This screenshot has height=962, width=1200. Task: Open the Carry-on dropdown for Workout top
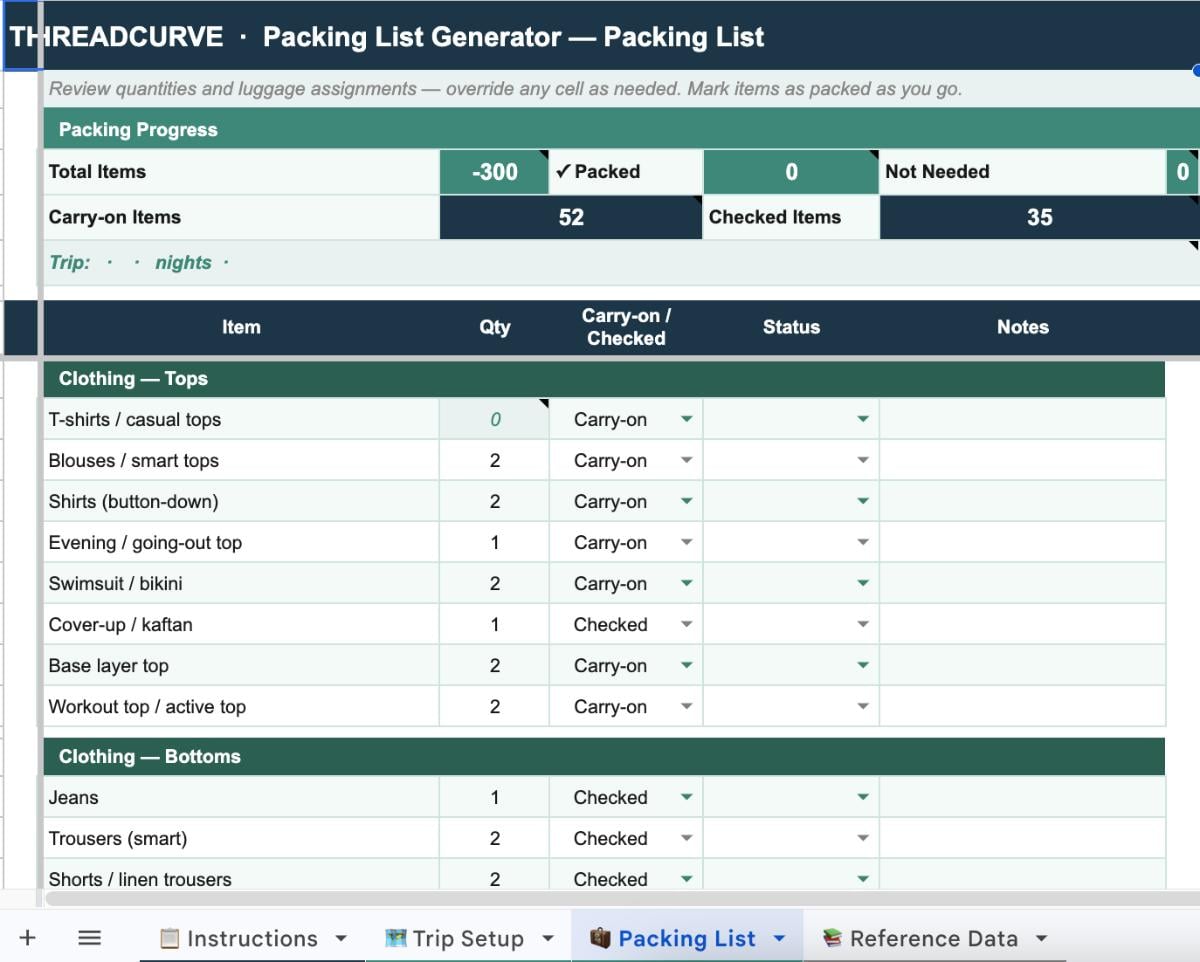tap(688, 706)
